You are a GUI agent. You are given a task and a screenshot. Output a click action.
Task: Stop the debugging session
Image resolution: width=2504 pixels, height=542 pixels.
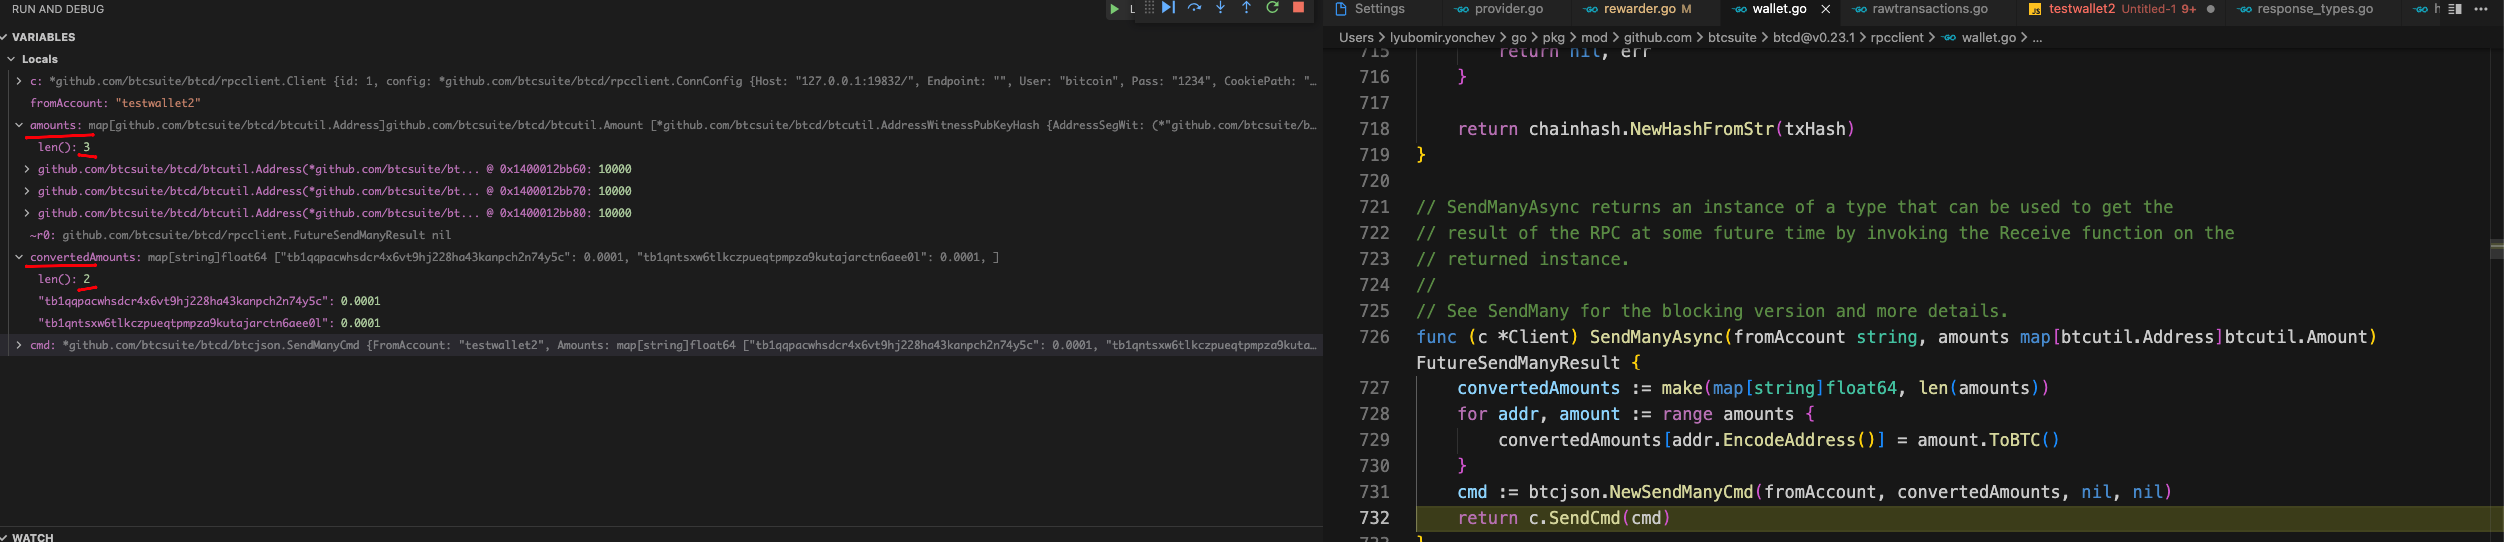coord(1298,8)
